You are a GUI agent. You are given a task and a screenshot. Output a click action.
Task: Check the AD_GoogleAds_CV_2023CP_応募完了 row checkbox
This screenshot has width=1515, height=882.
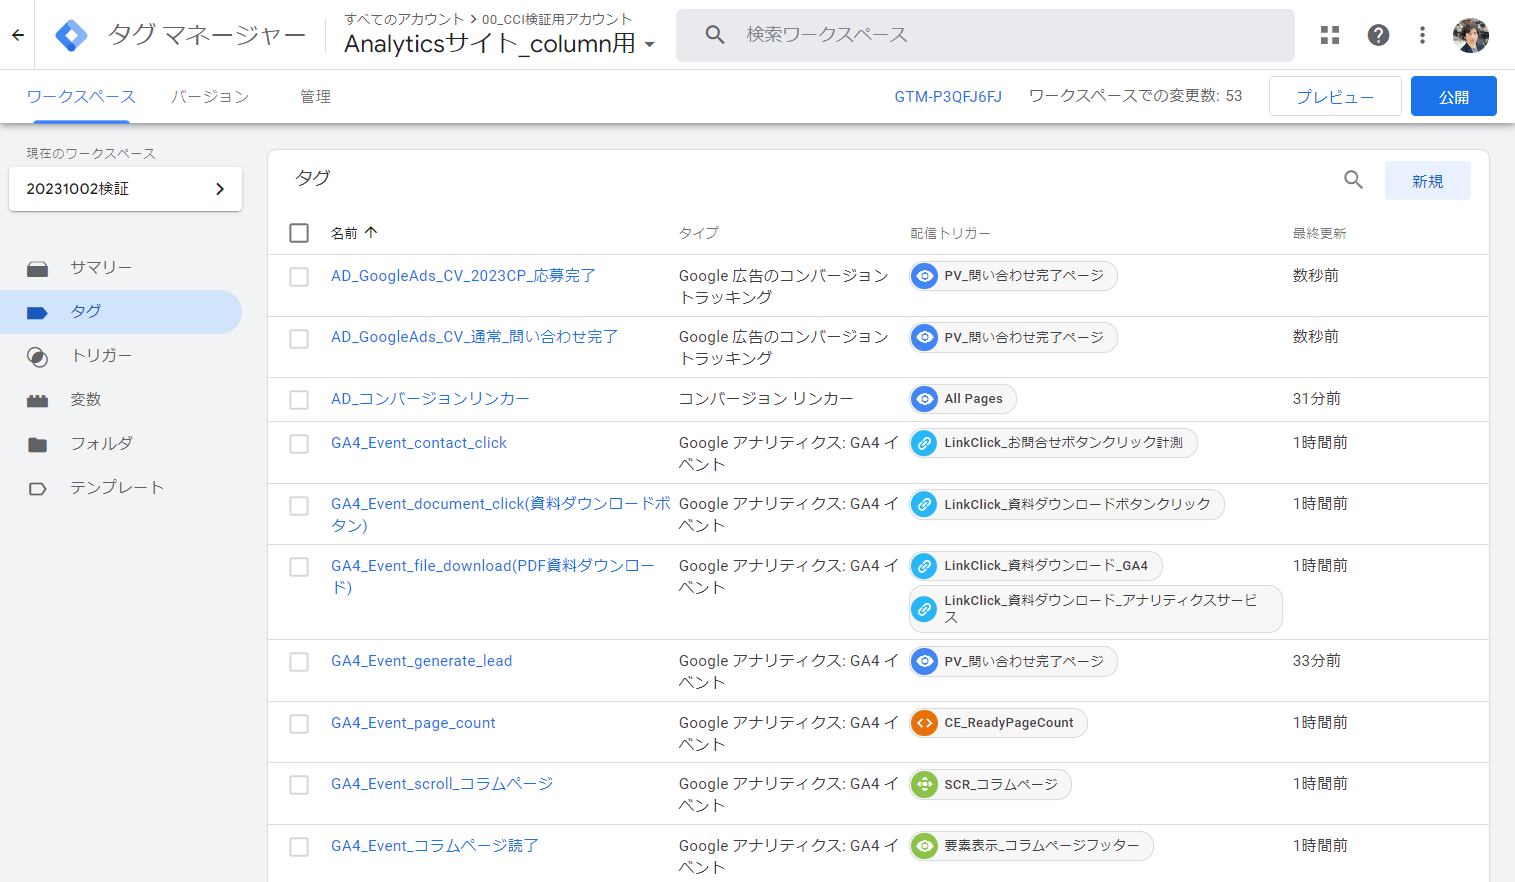(x=299, y=277)
